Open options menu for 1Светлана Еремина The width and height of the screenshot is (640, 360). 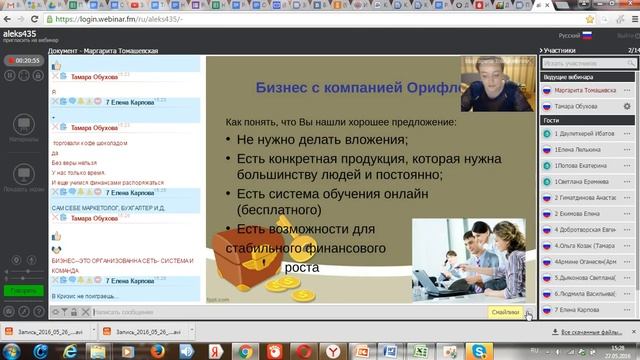(627, 182)
